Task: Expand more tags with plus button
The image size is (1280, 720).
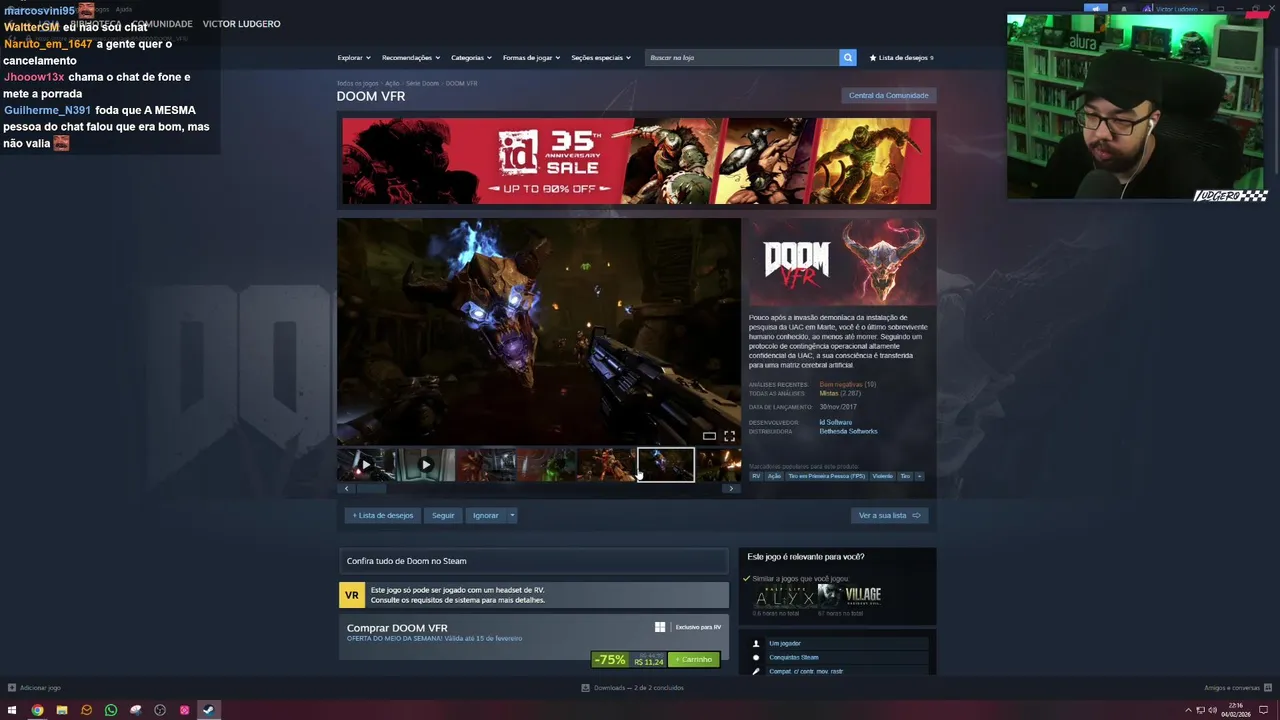Action: pyautogui.click(x=919, y=476)
